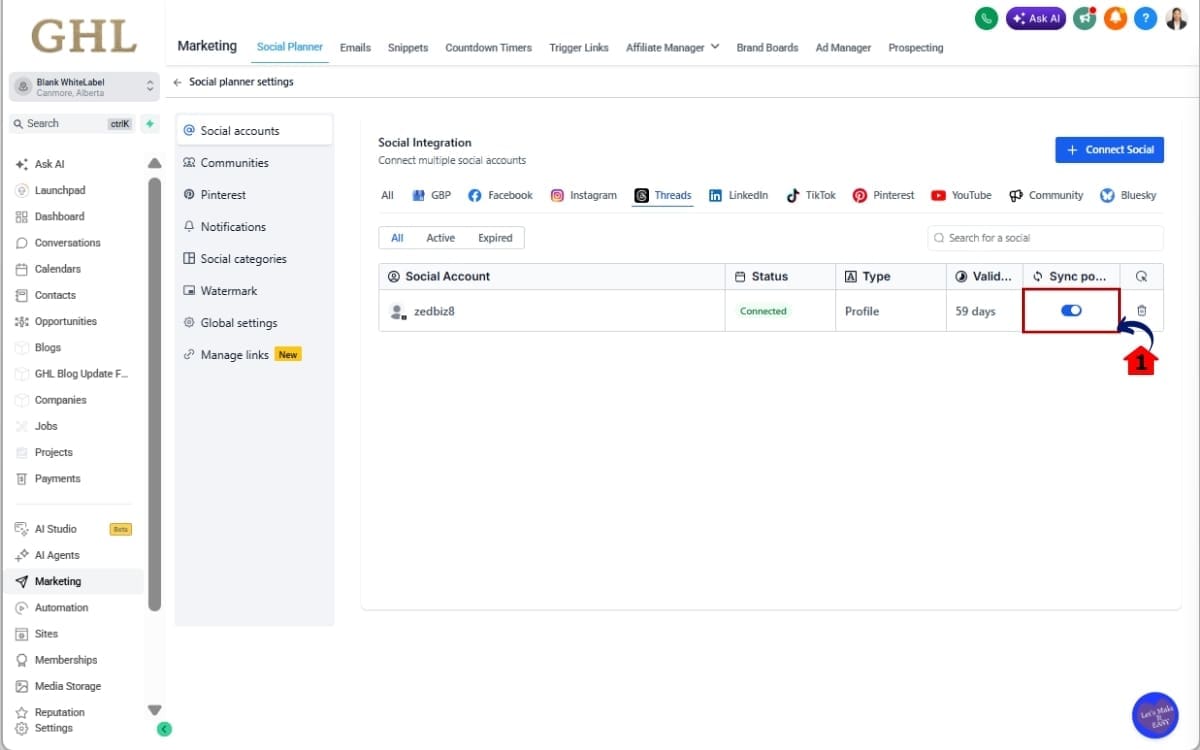Open the megaphone announcements icon

[x=1084, y=18]
